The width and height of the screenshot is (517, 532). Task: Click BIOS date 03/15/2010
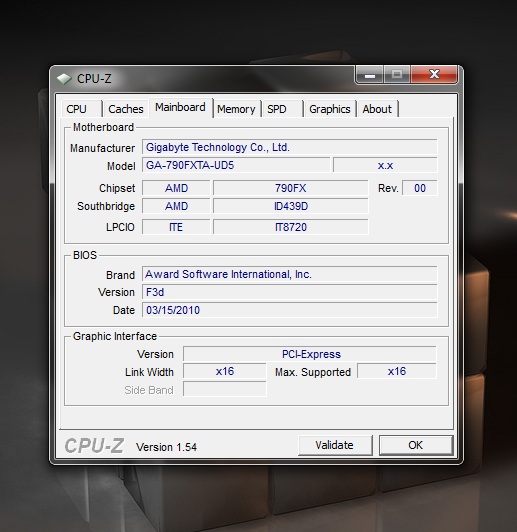click(x=290, y=310)
